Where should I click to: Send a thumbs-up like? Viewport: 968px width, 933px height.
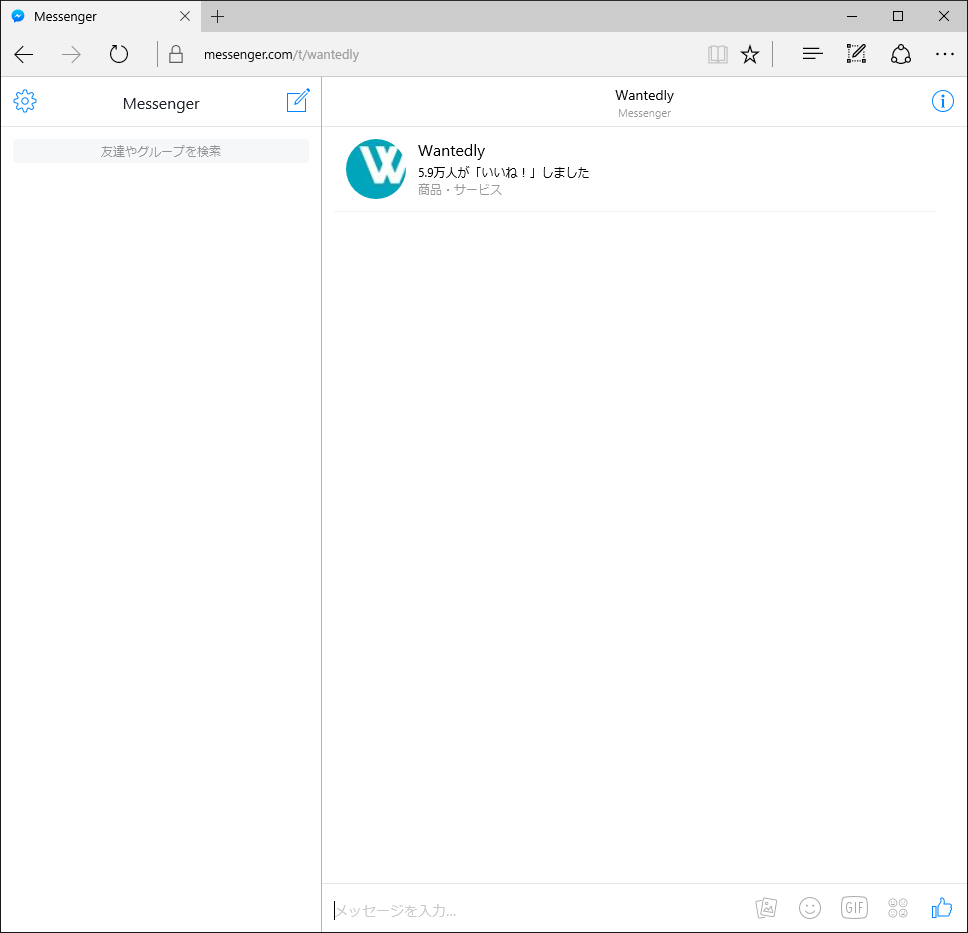942,908
